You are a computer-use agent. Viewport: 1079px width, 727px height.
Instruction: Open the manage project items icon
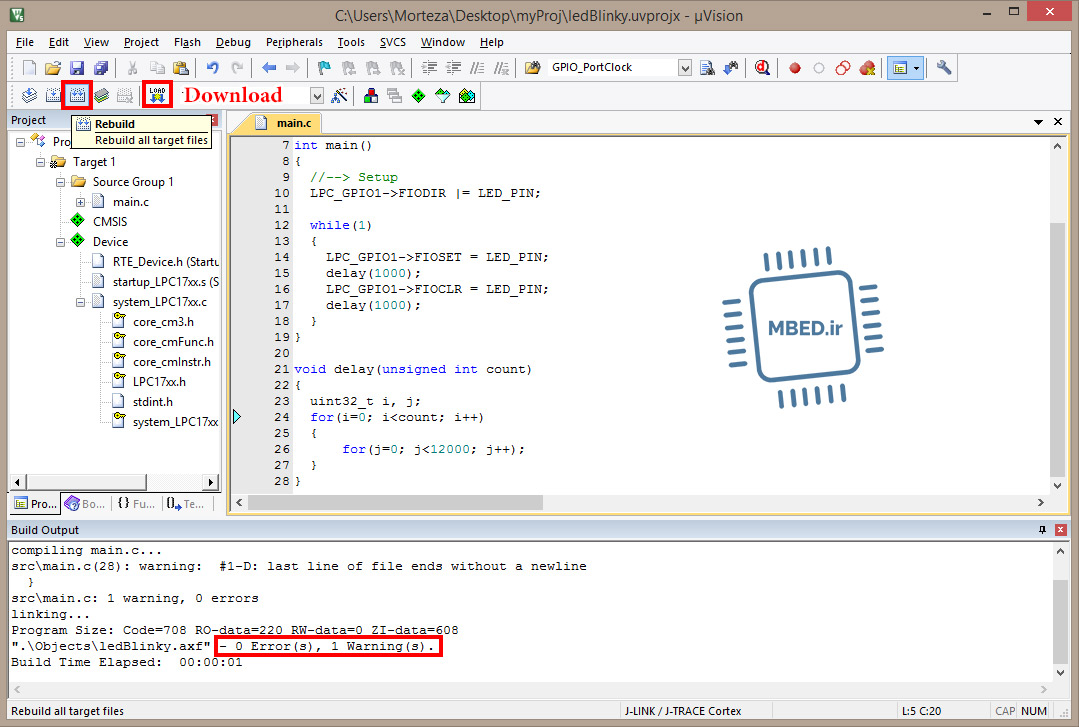tap(370, 95)
